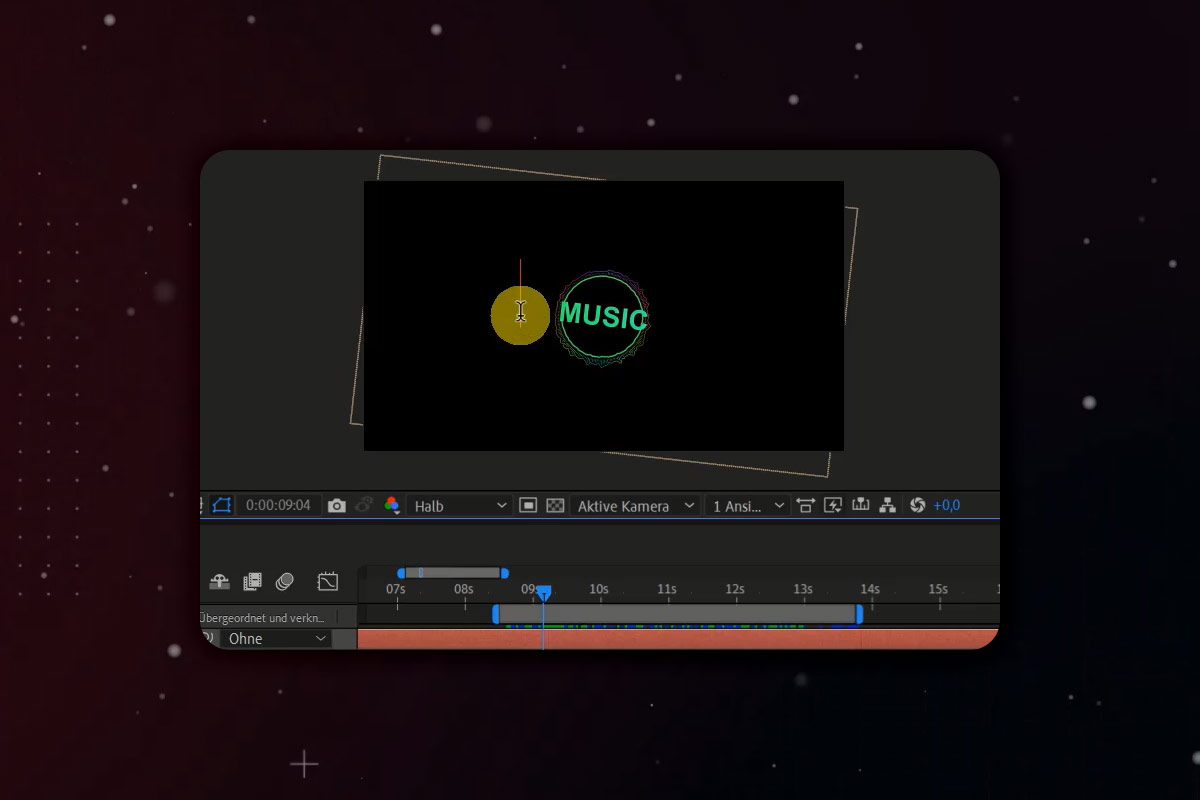Viewport: 1200px width, 800px height.
Task: Open the graph editor icon
Action: [x=328, y=581]
